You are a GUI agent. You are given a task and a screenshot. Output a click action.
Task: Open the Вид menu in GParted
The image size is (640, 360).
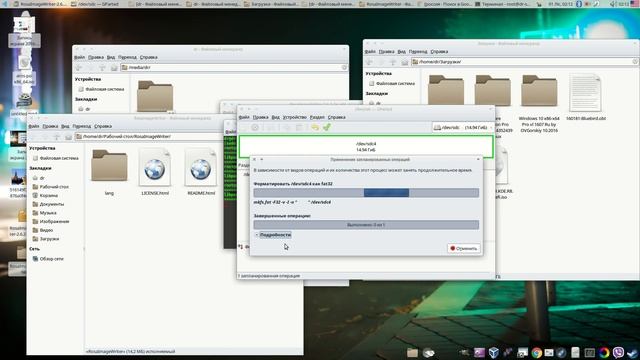(x=276, y=117)
